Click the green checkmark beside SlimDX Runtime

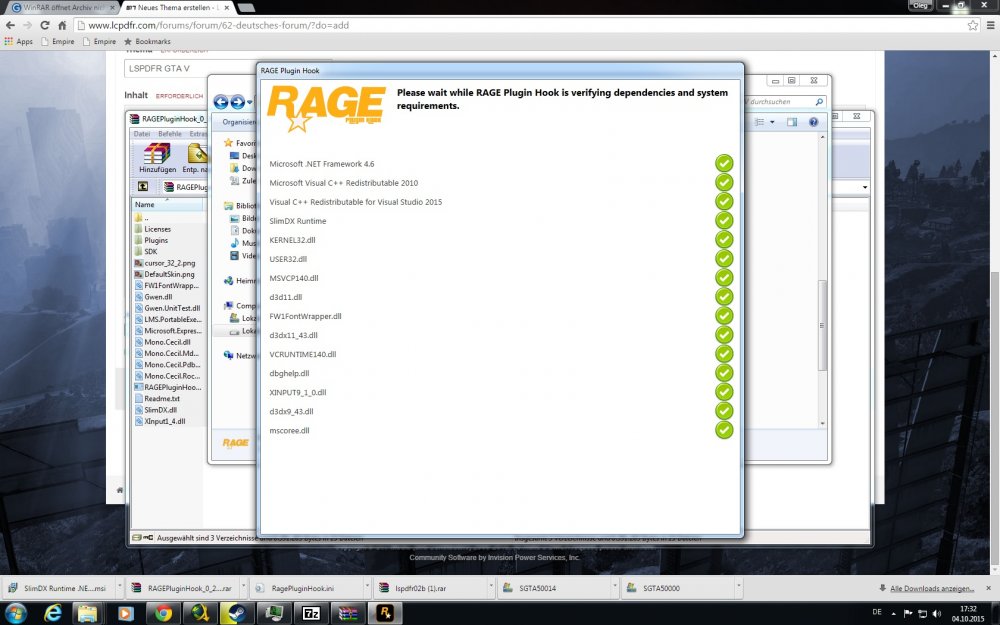(x=724, y=221)
